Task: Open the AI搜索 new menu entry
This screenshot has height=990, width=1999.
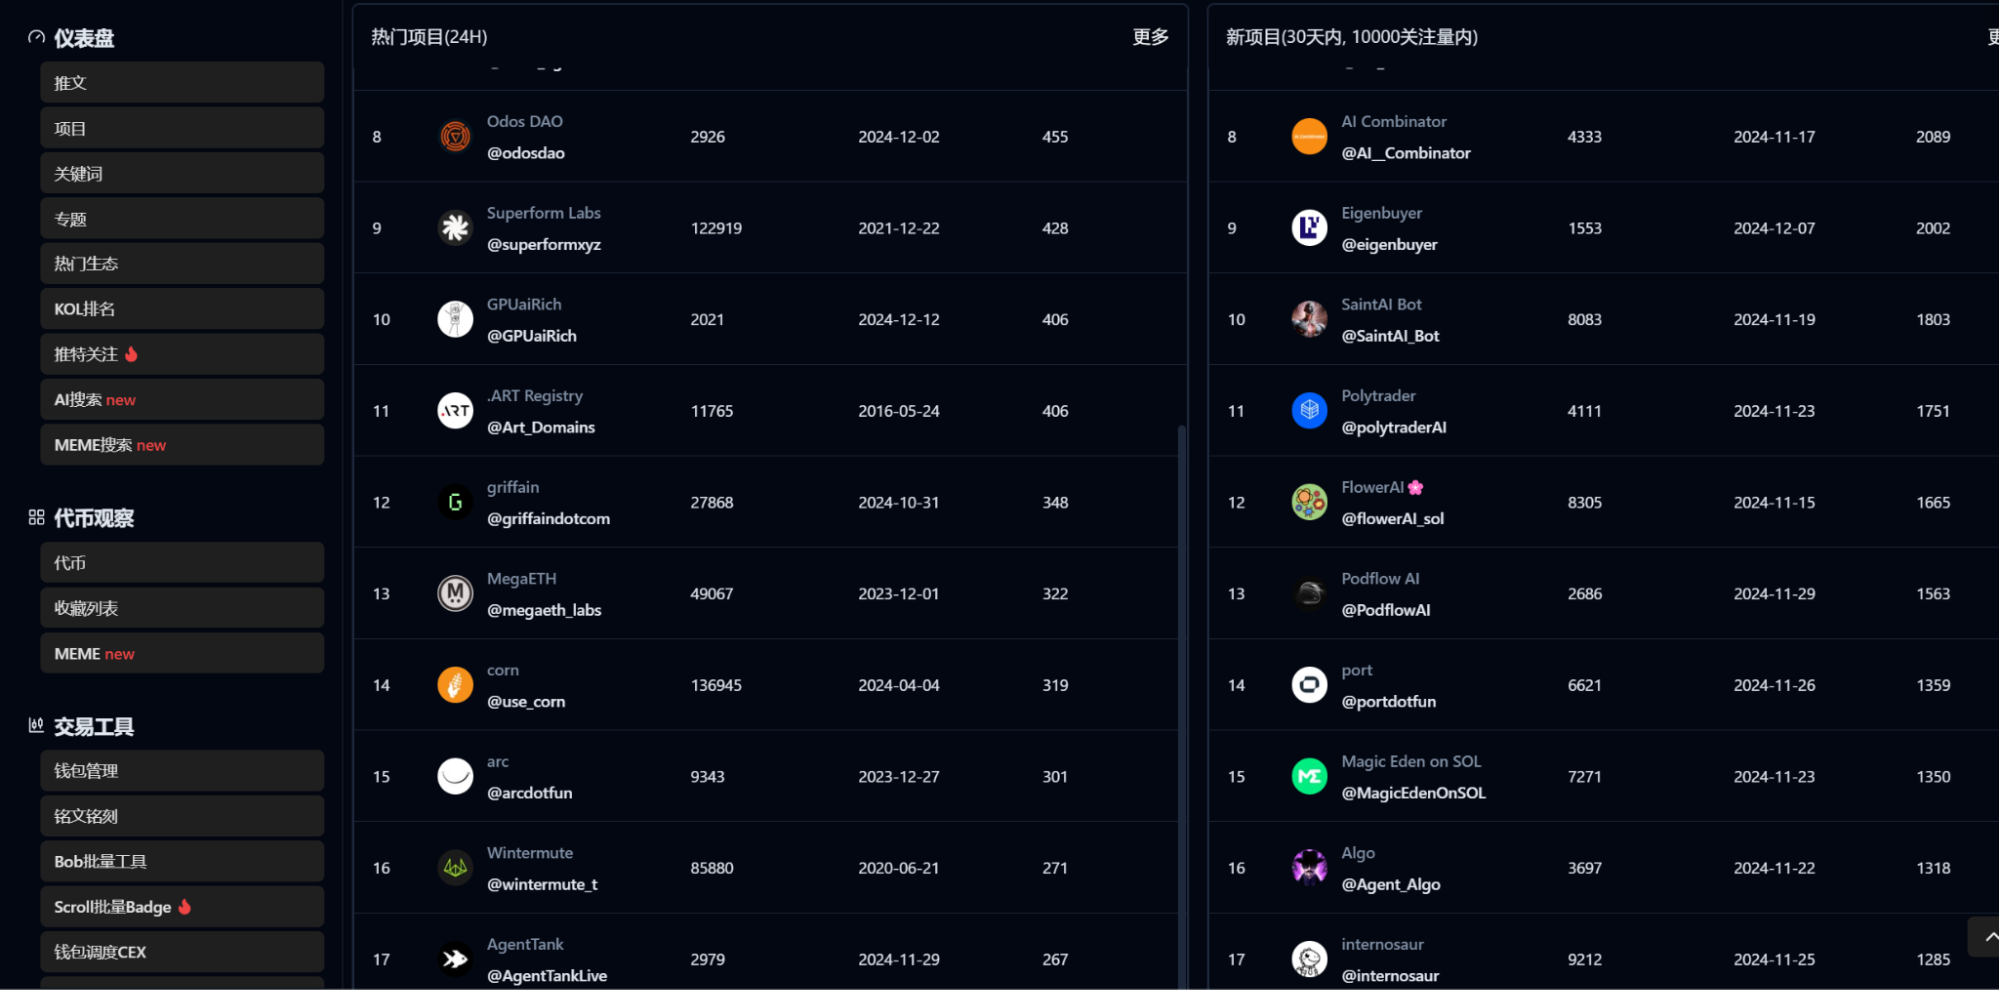Action: (x=182, y=400)
